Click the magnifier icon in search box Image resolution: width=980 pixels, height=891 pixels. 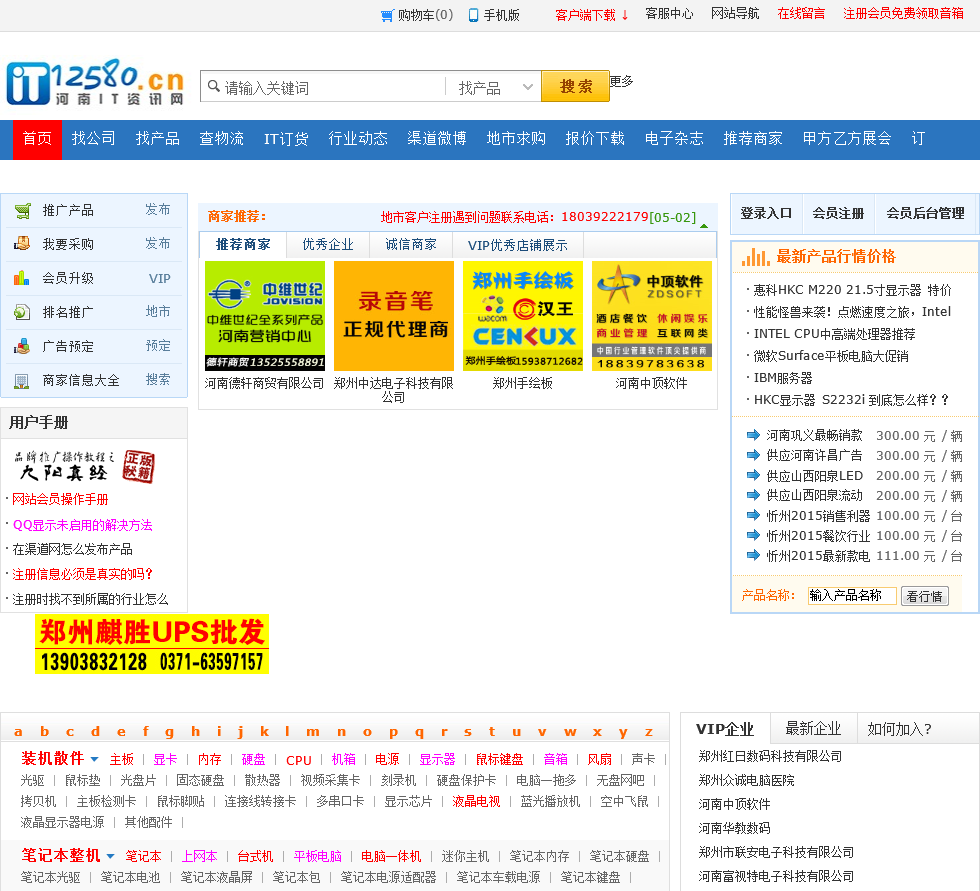tap(214, 86)
